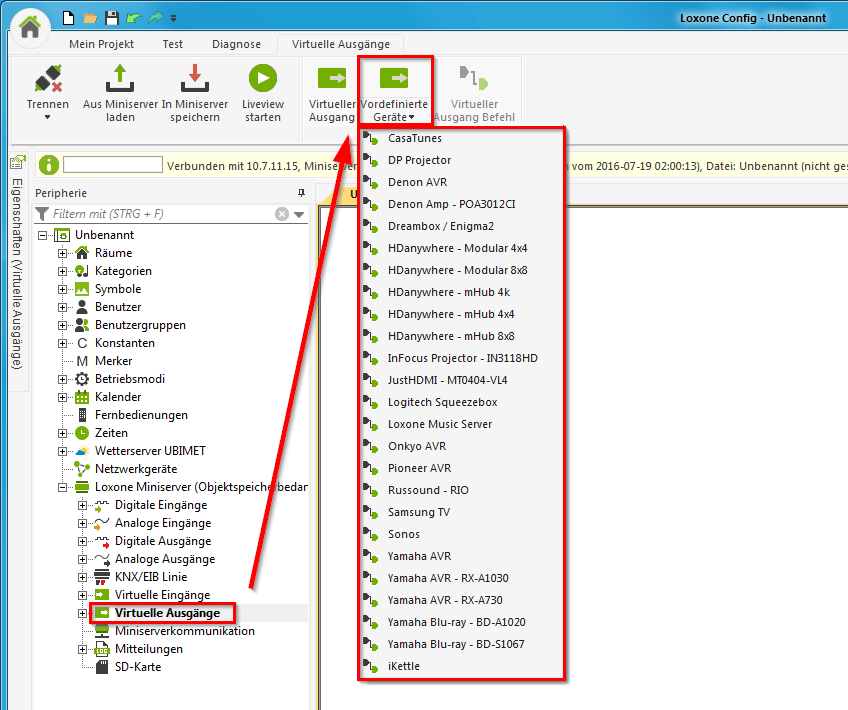This screenshot has height=710, width=848.
Task: Collapse the Loxone Miniserver tree node
Action: [x=63, y=487]
